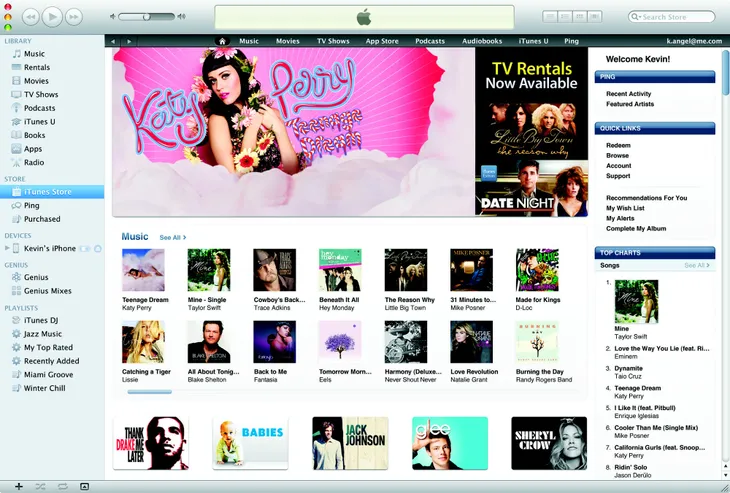Open the Movies store tab
Viewport: 730px width, 493px height.
[288, 41]
